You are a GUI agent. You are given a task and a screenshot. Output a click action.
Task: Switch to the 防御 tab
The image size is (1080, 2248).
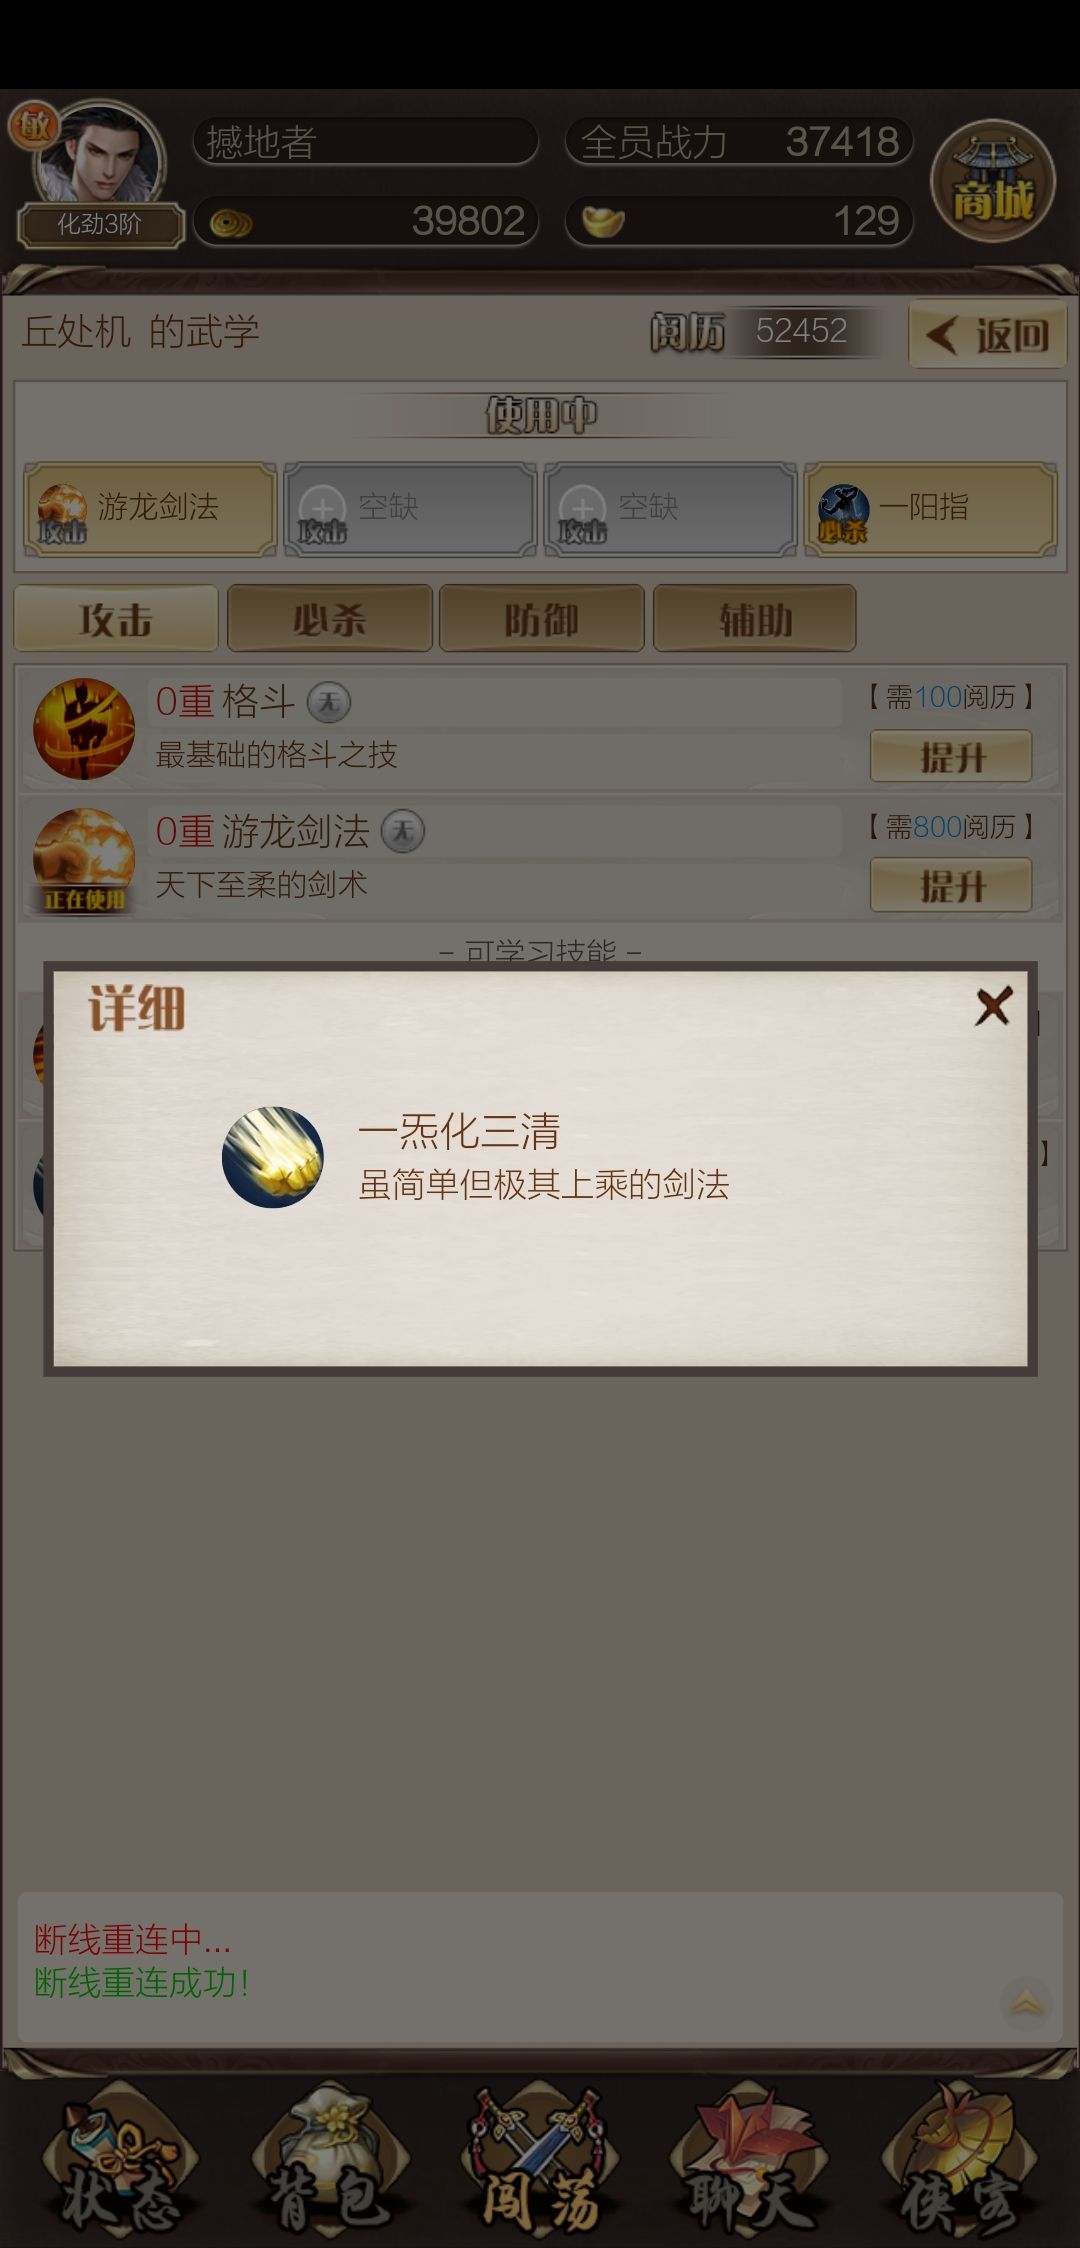click(542, 619)
